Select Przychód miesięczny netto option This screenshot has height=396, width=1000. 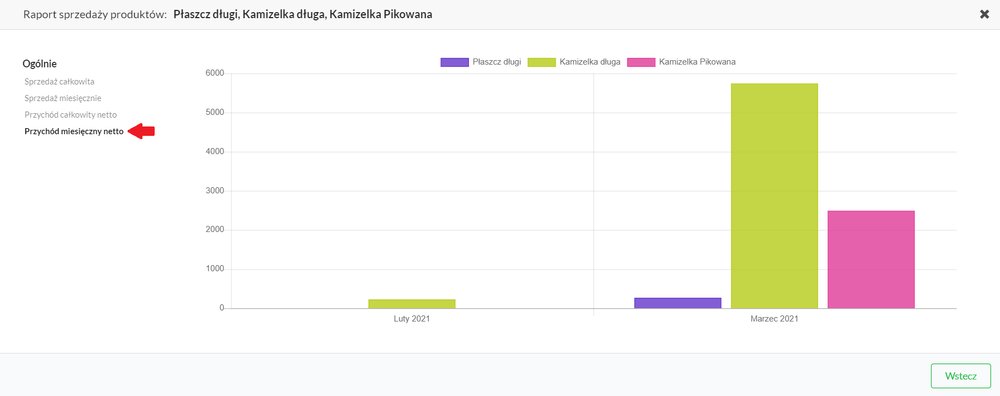74,131
